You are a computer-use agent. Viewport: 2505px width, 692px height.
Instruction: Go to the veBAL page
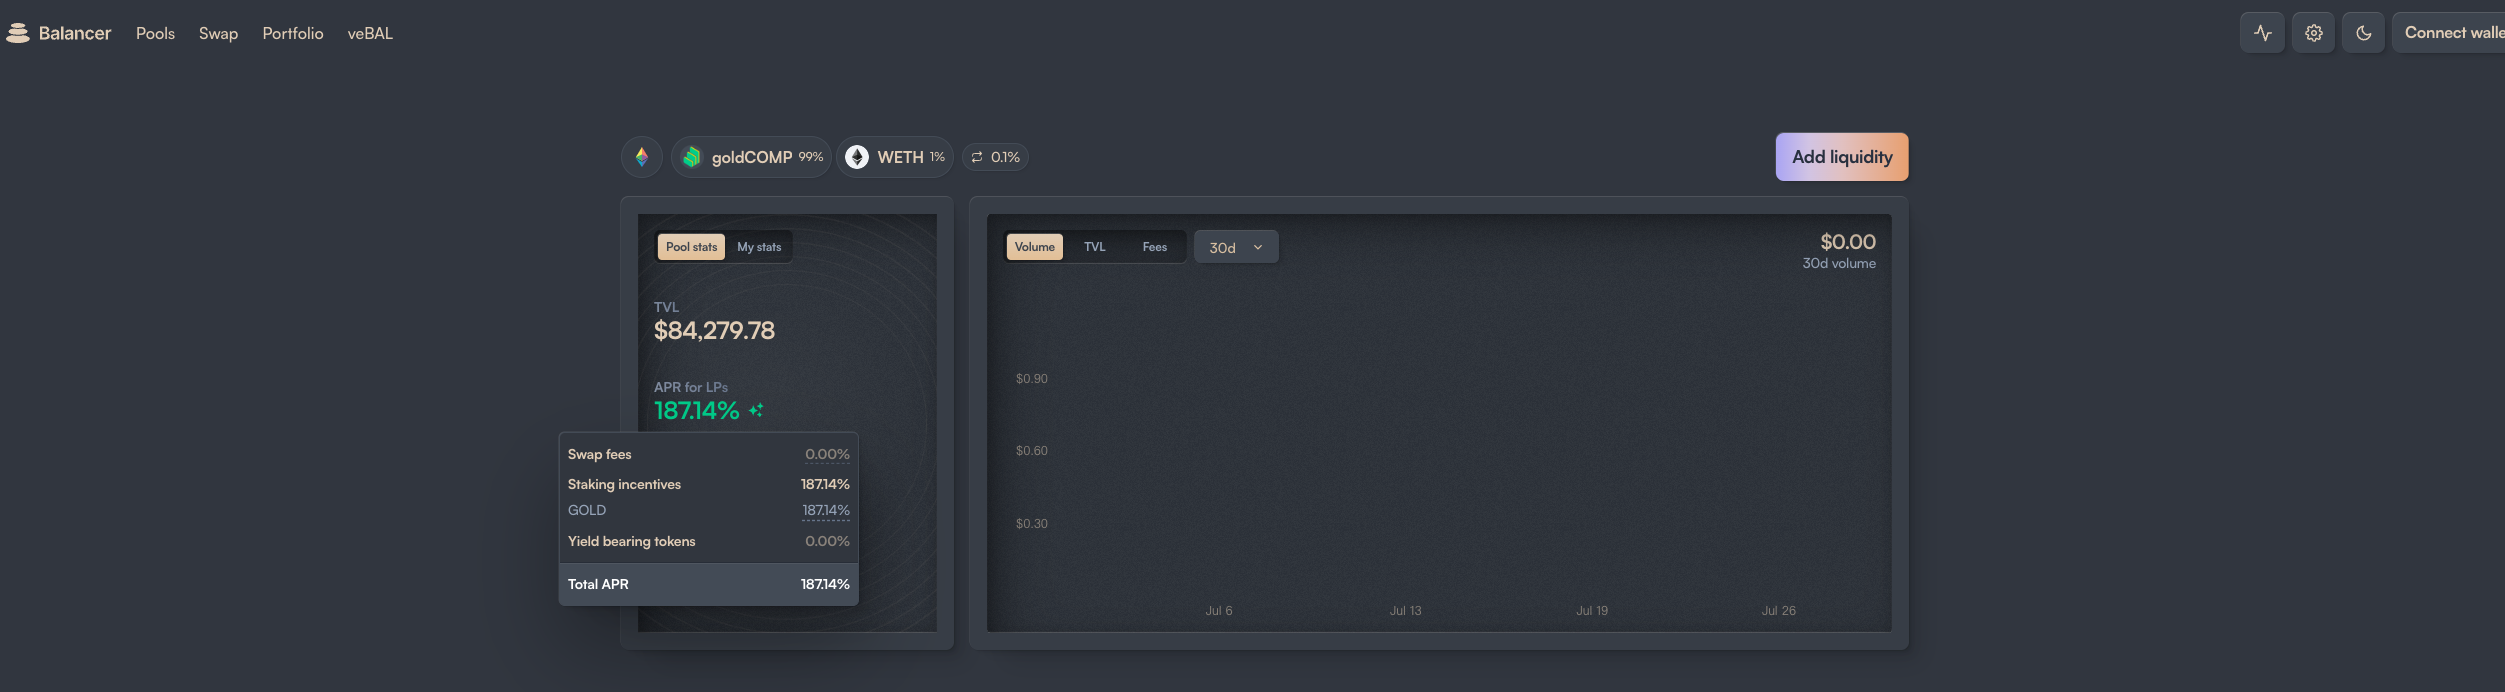(x=370, y=33)
